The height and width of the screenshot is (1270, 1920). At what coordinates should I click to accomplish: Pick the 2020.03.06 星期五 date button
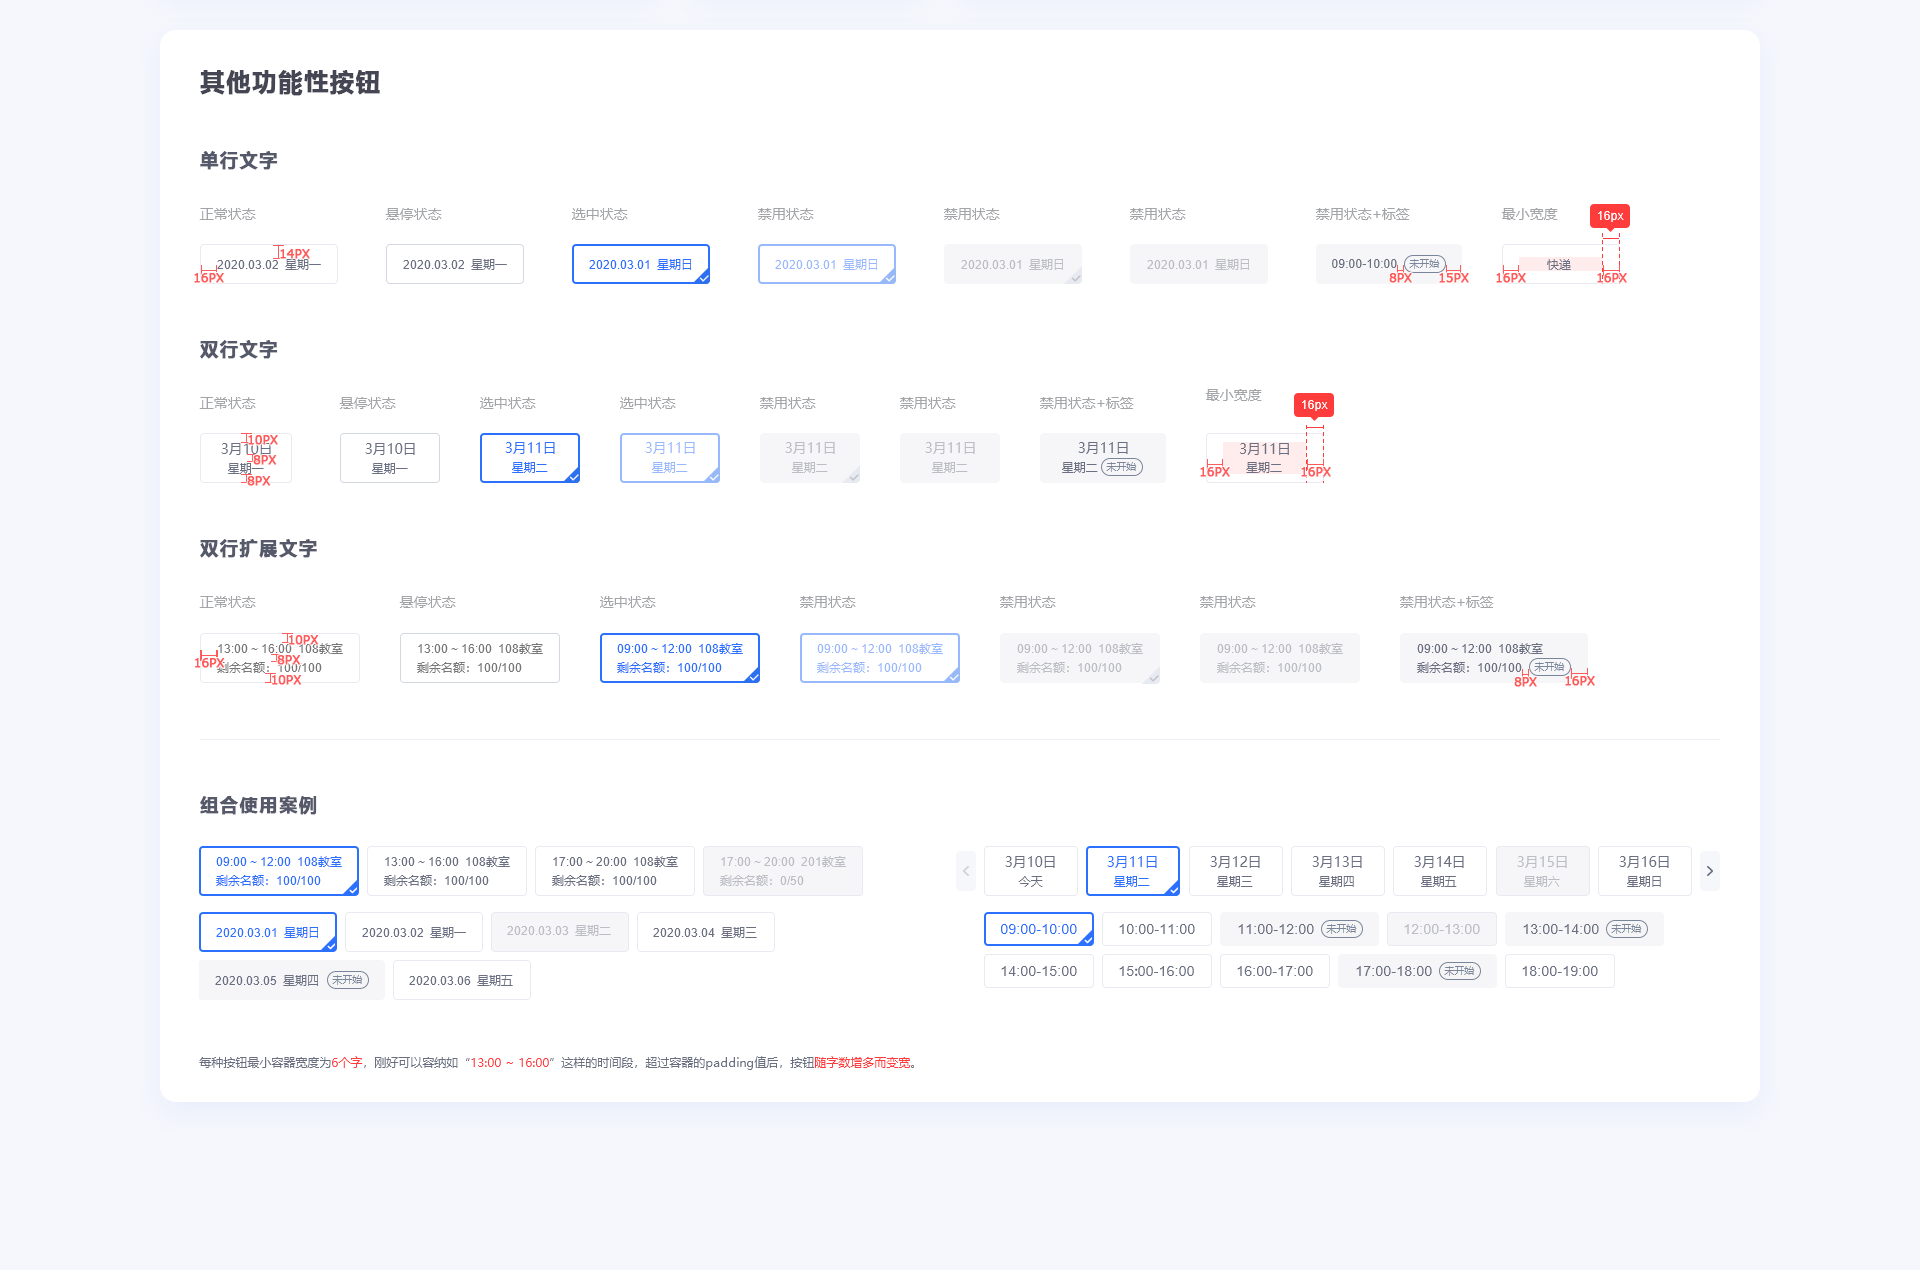(461, 980)
